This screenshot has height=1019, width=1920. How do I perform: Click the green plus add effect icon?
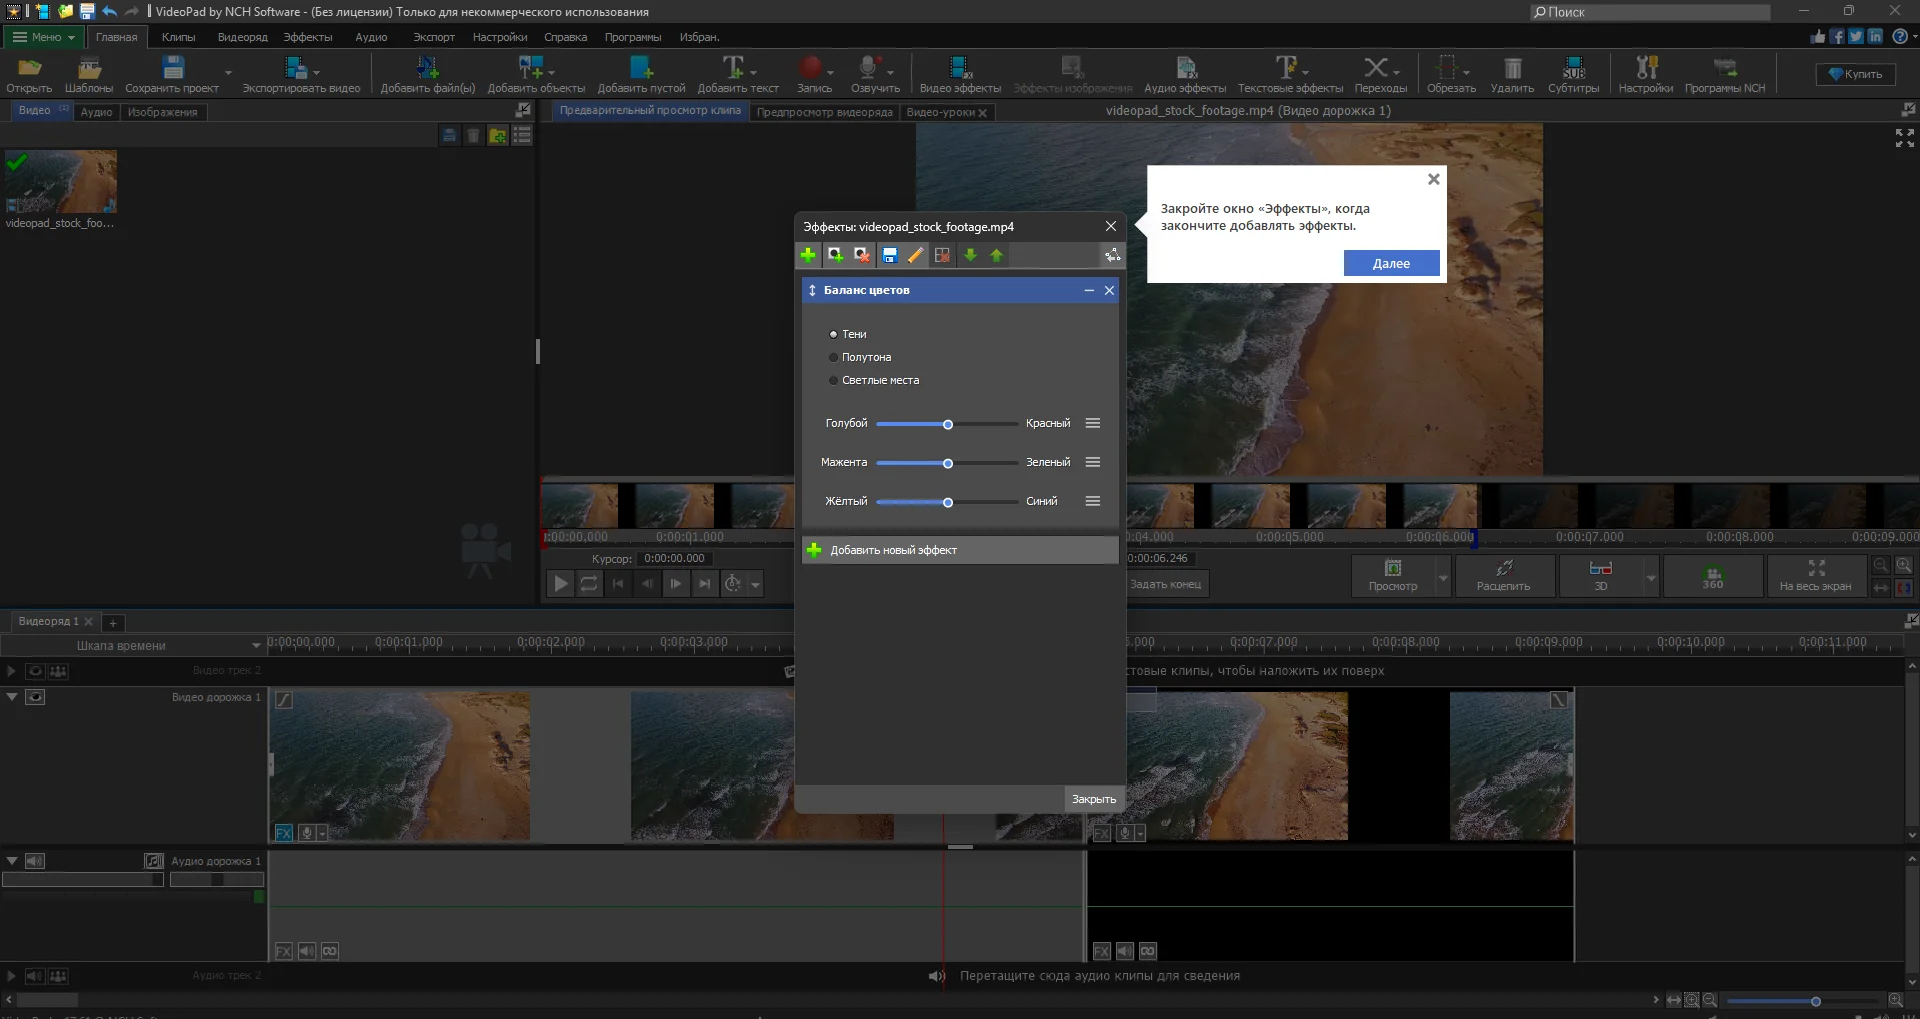808,256
